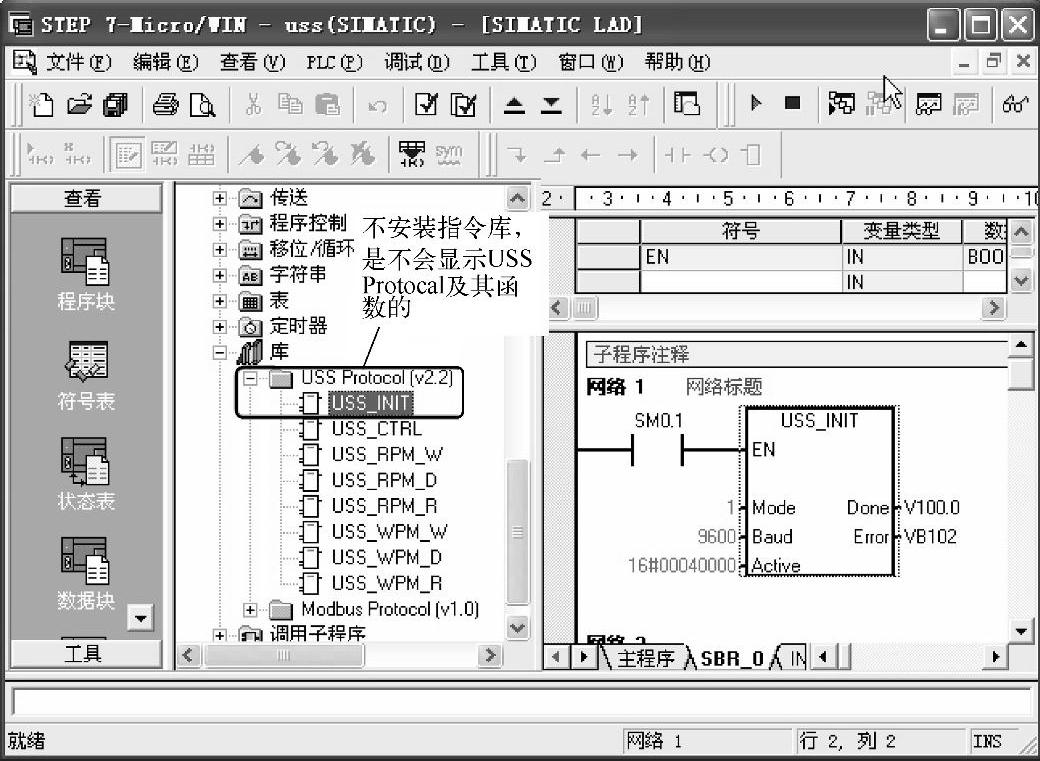Click the Undo toolbar icon

377,105
